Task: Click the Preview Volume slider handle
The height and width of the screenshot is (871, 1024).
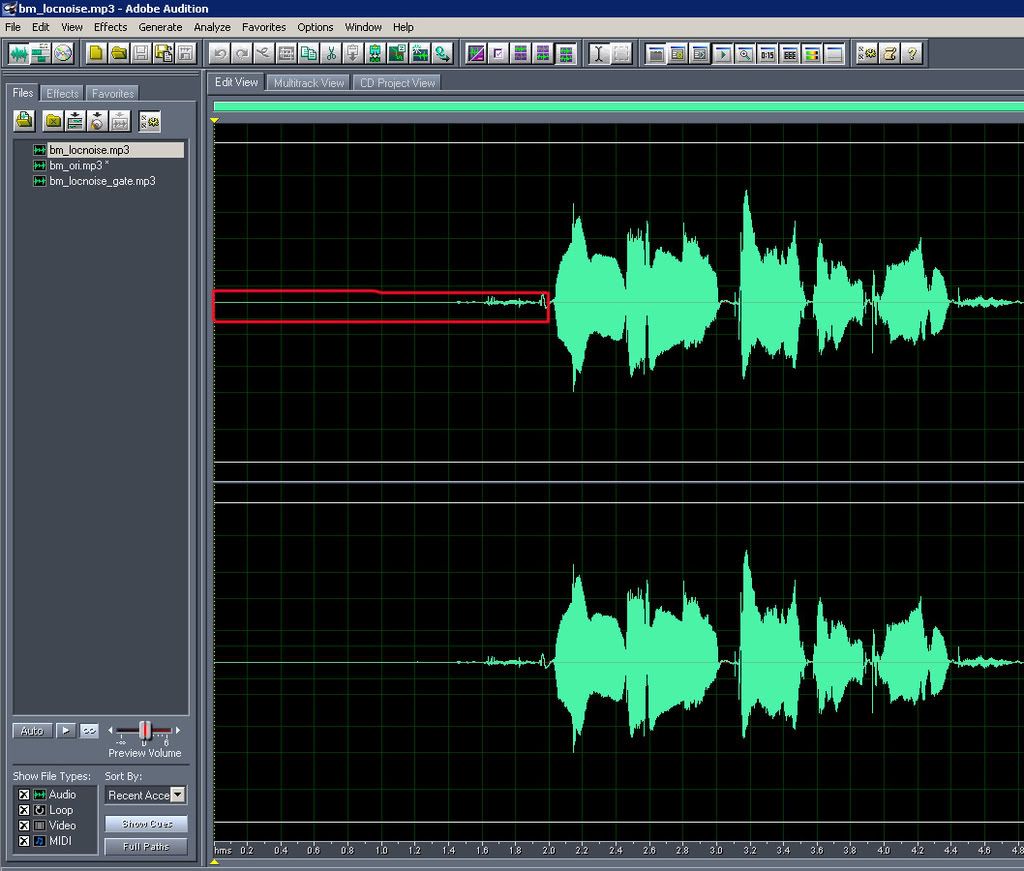Action: (x=146, y=731)
